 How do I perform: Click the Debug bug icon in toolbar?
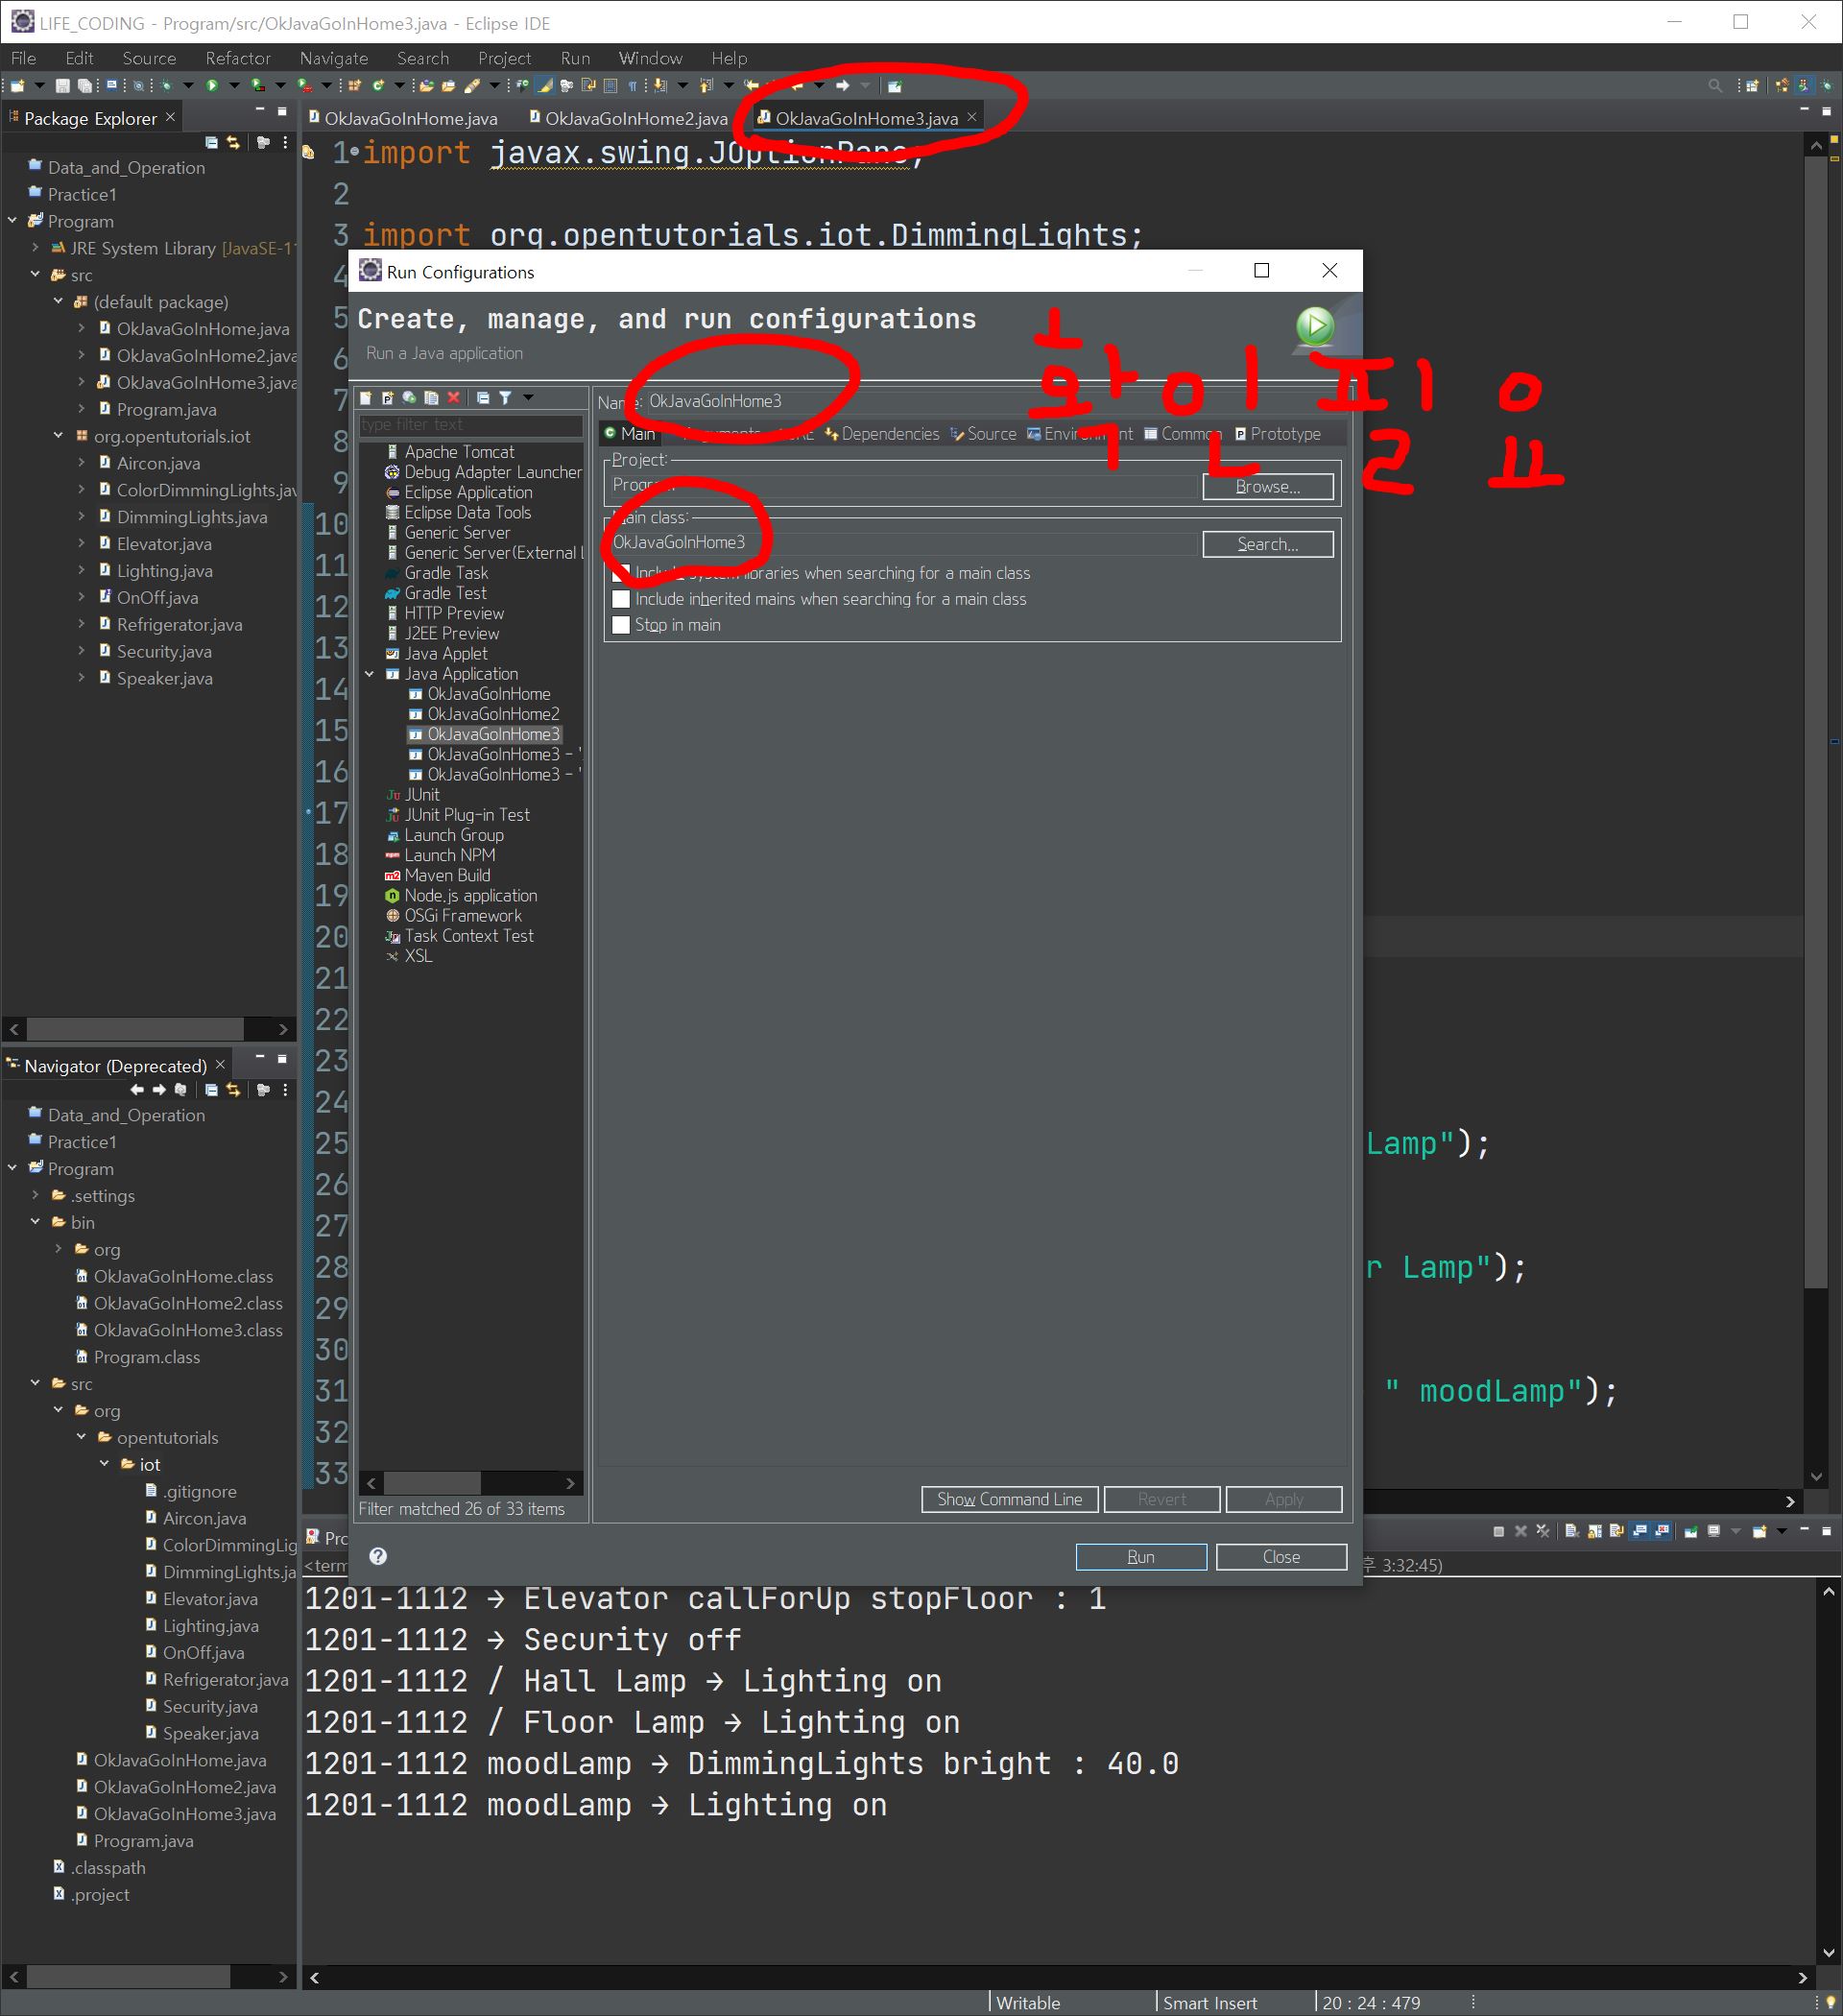pyautogui.click(x=166, y=86)
